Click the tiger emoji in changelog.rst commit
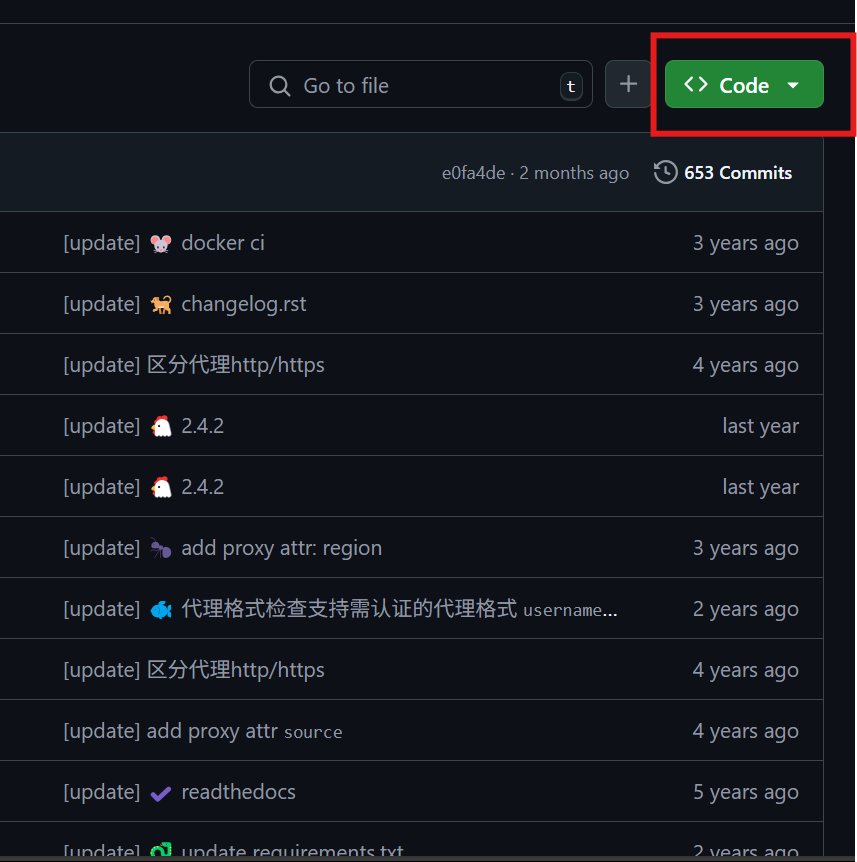Image resolution: width=857 pixels, height=862 pixels. point(163,303)
